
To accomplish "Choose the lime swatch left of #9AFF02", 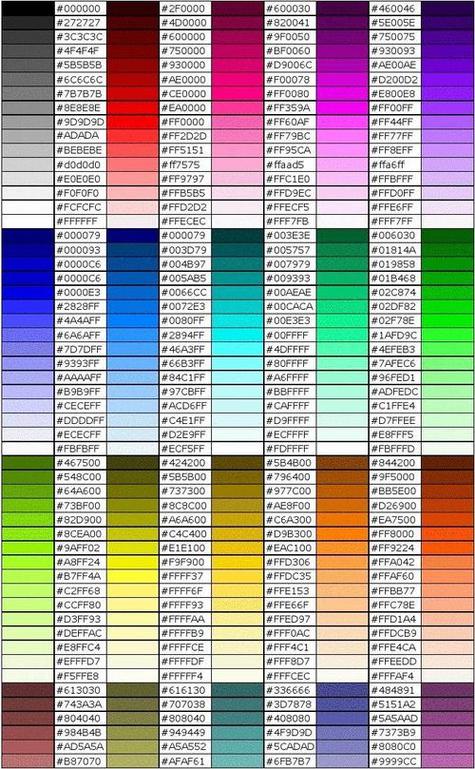I will coord(28,548).
